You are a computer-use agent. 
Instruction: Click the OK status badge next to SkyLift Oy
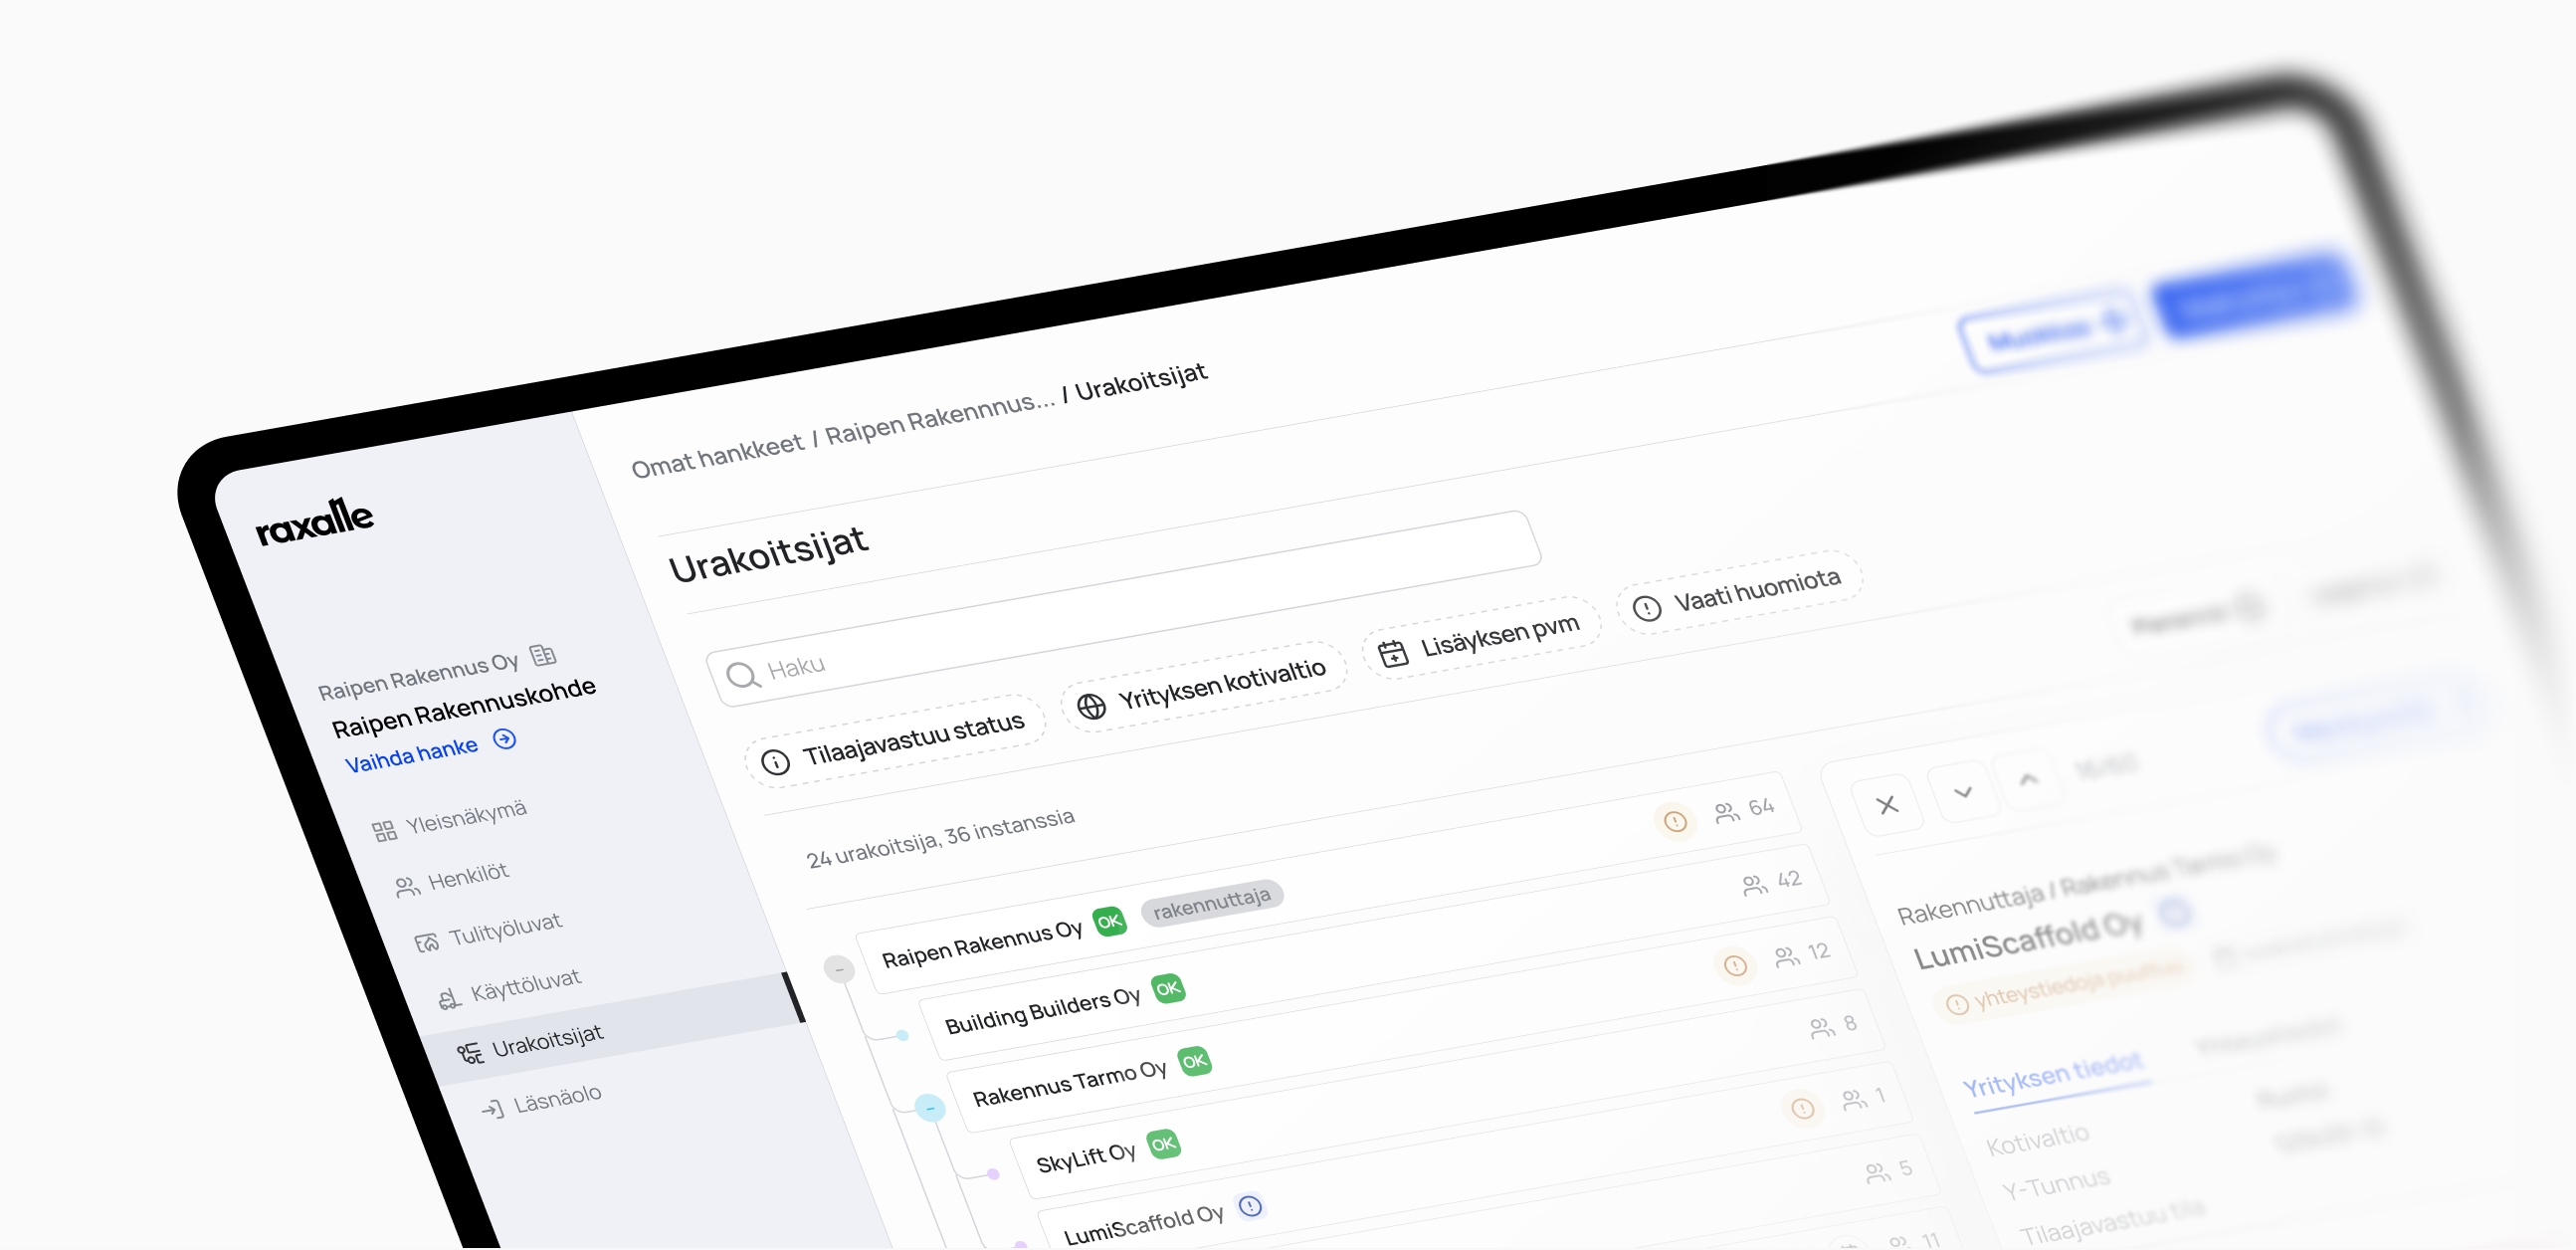(1163, 1145)
